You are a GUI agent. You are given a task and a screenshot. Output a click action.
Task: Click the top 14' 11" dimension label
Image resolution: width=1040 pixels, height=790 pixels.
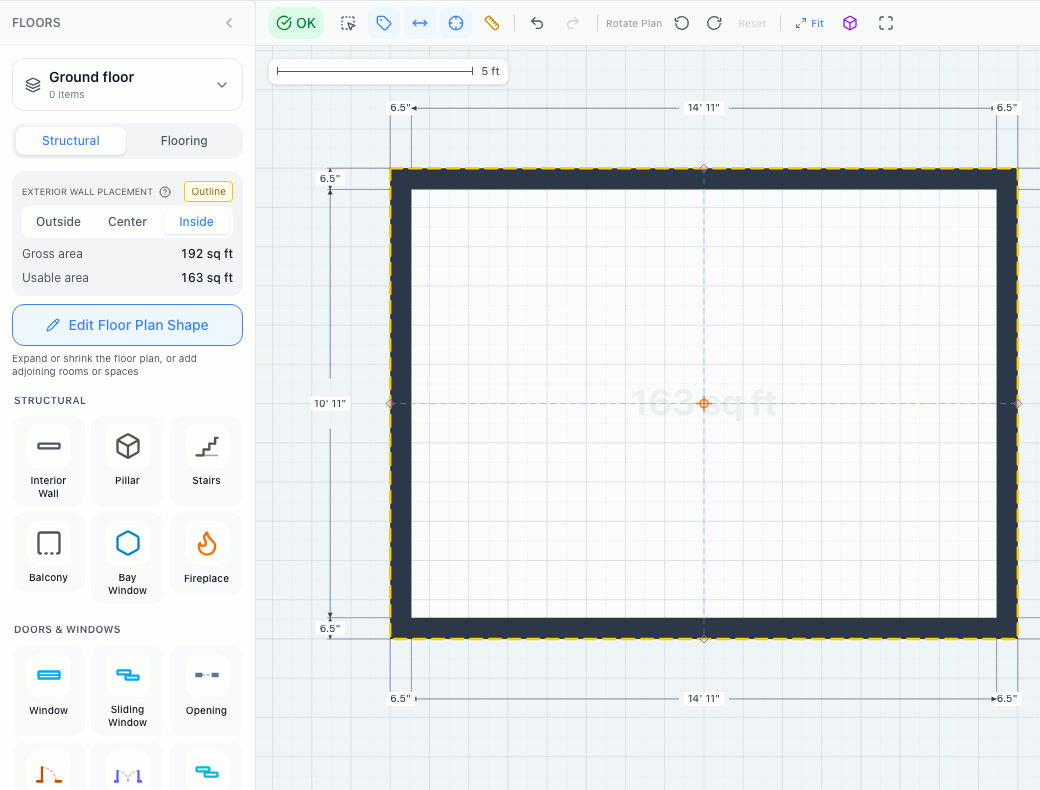704,107
